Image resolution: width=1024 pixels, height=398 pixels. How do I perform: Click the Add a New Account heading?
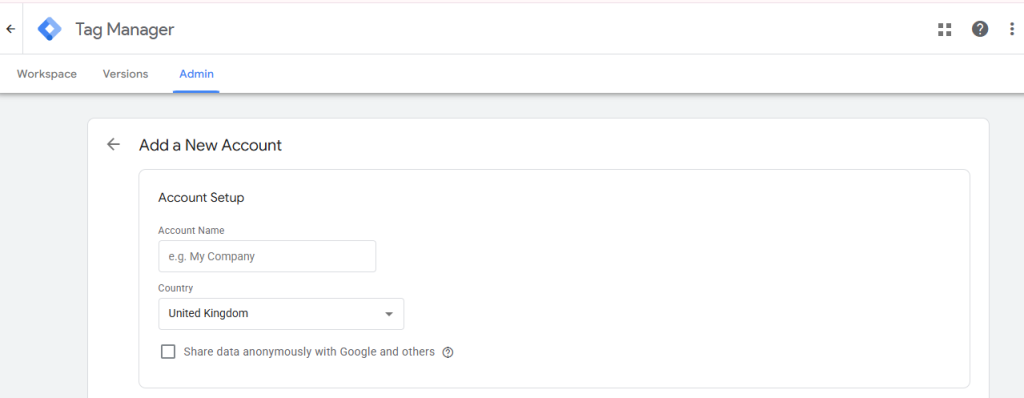[210, 145]
